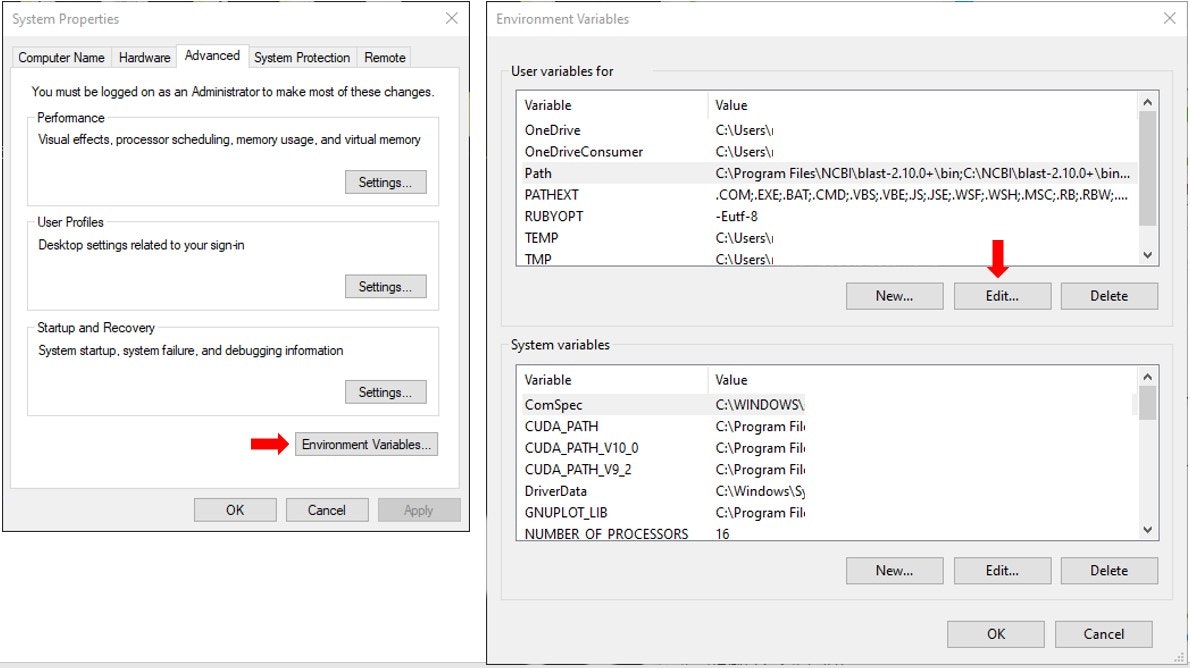Click the C:\WINDOWS\ value of ComSpec
This screenshot has height=668, width=1190.
pyautogui.click(x=759, y=405)
